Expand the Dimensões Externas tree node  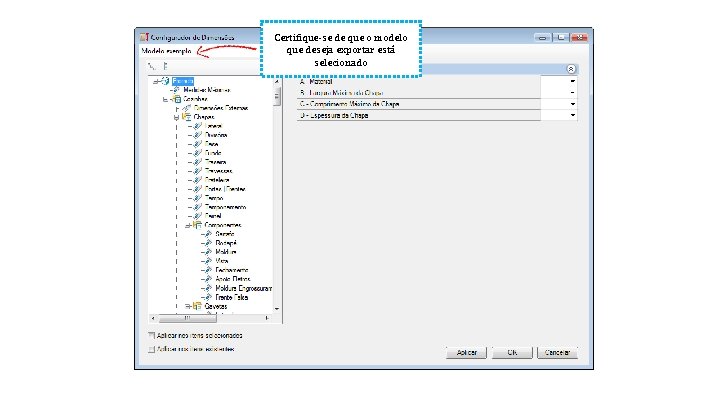177,109
